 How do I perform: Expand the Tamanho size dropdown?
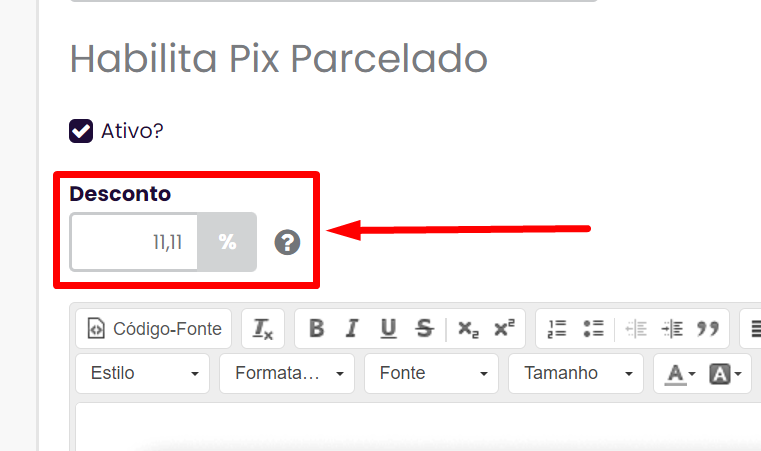tap(576, 373)
